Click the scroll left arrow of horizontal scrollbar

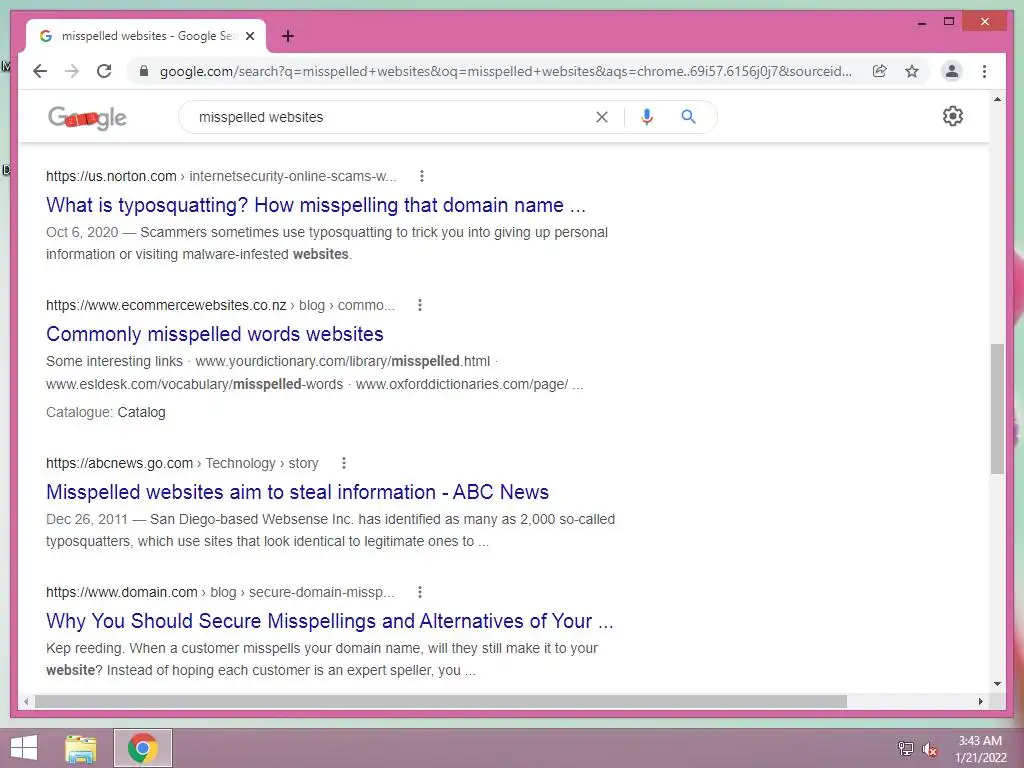(x=26, y=701)
